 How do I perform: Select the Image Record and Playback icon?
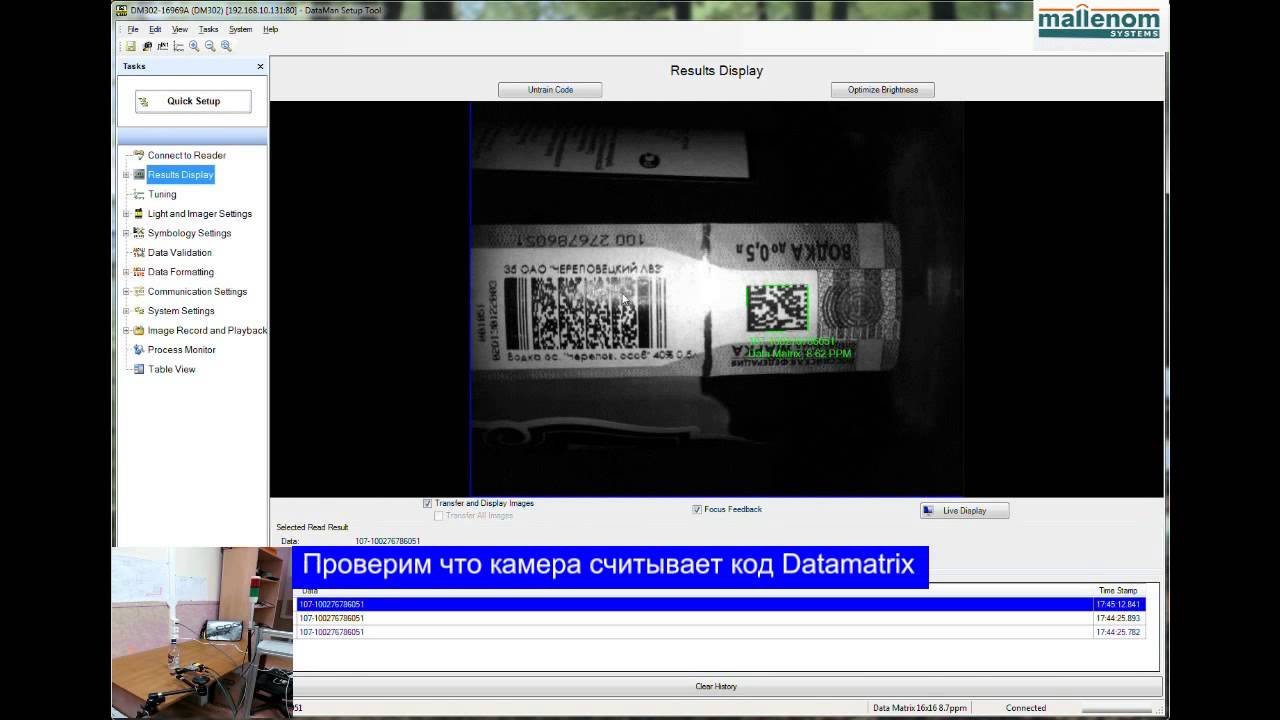[x=139, y=330]
